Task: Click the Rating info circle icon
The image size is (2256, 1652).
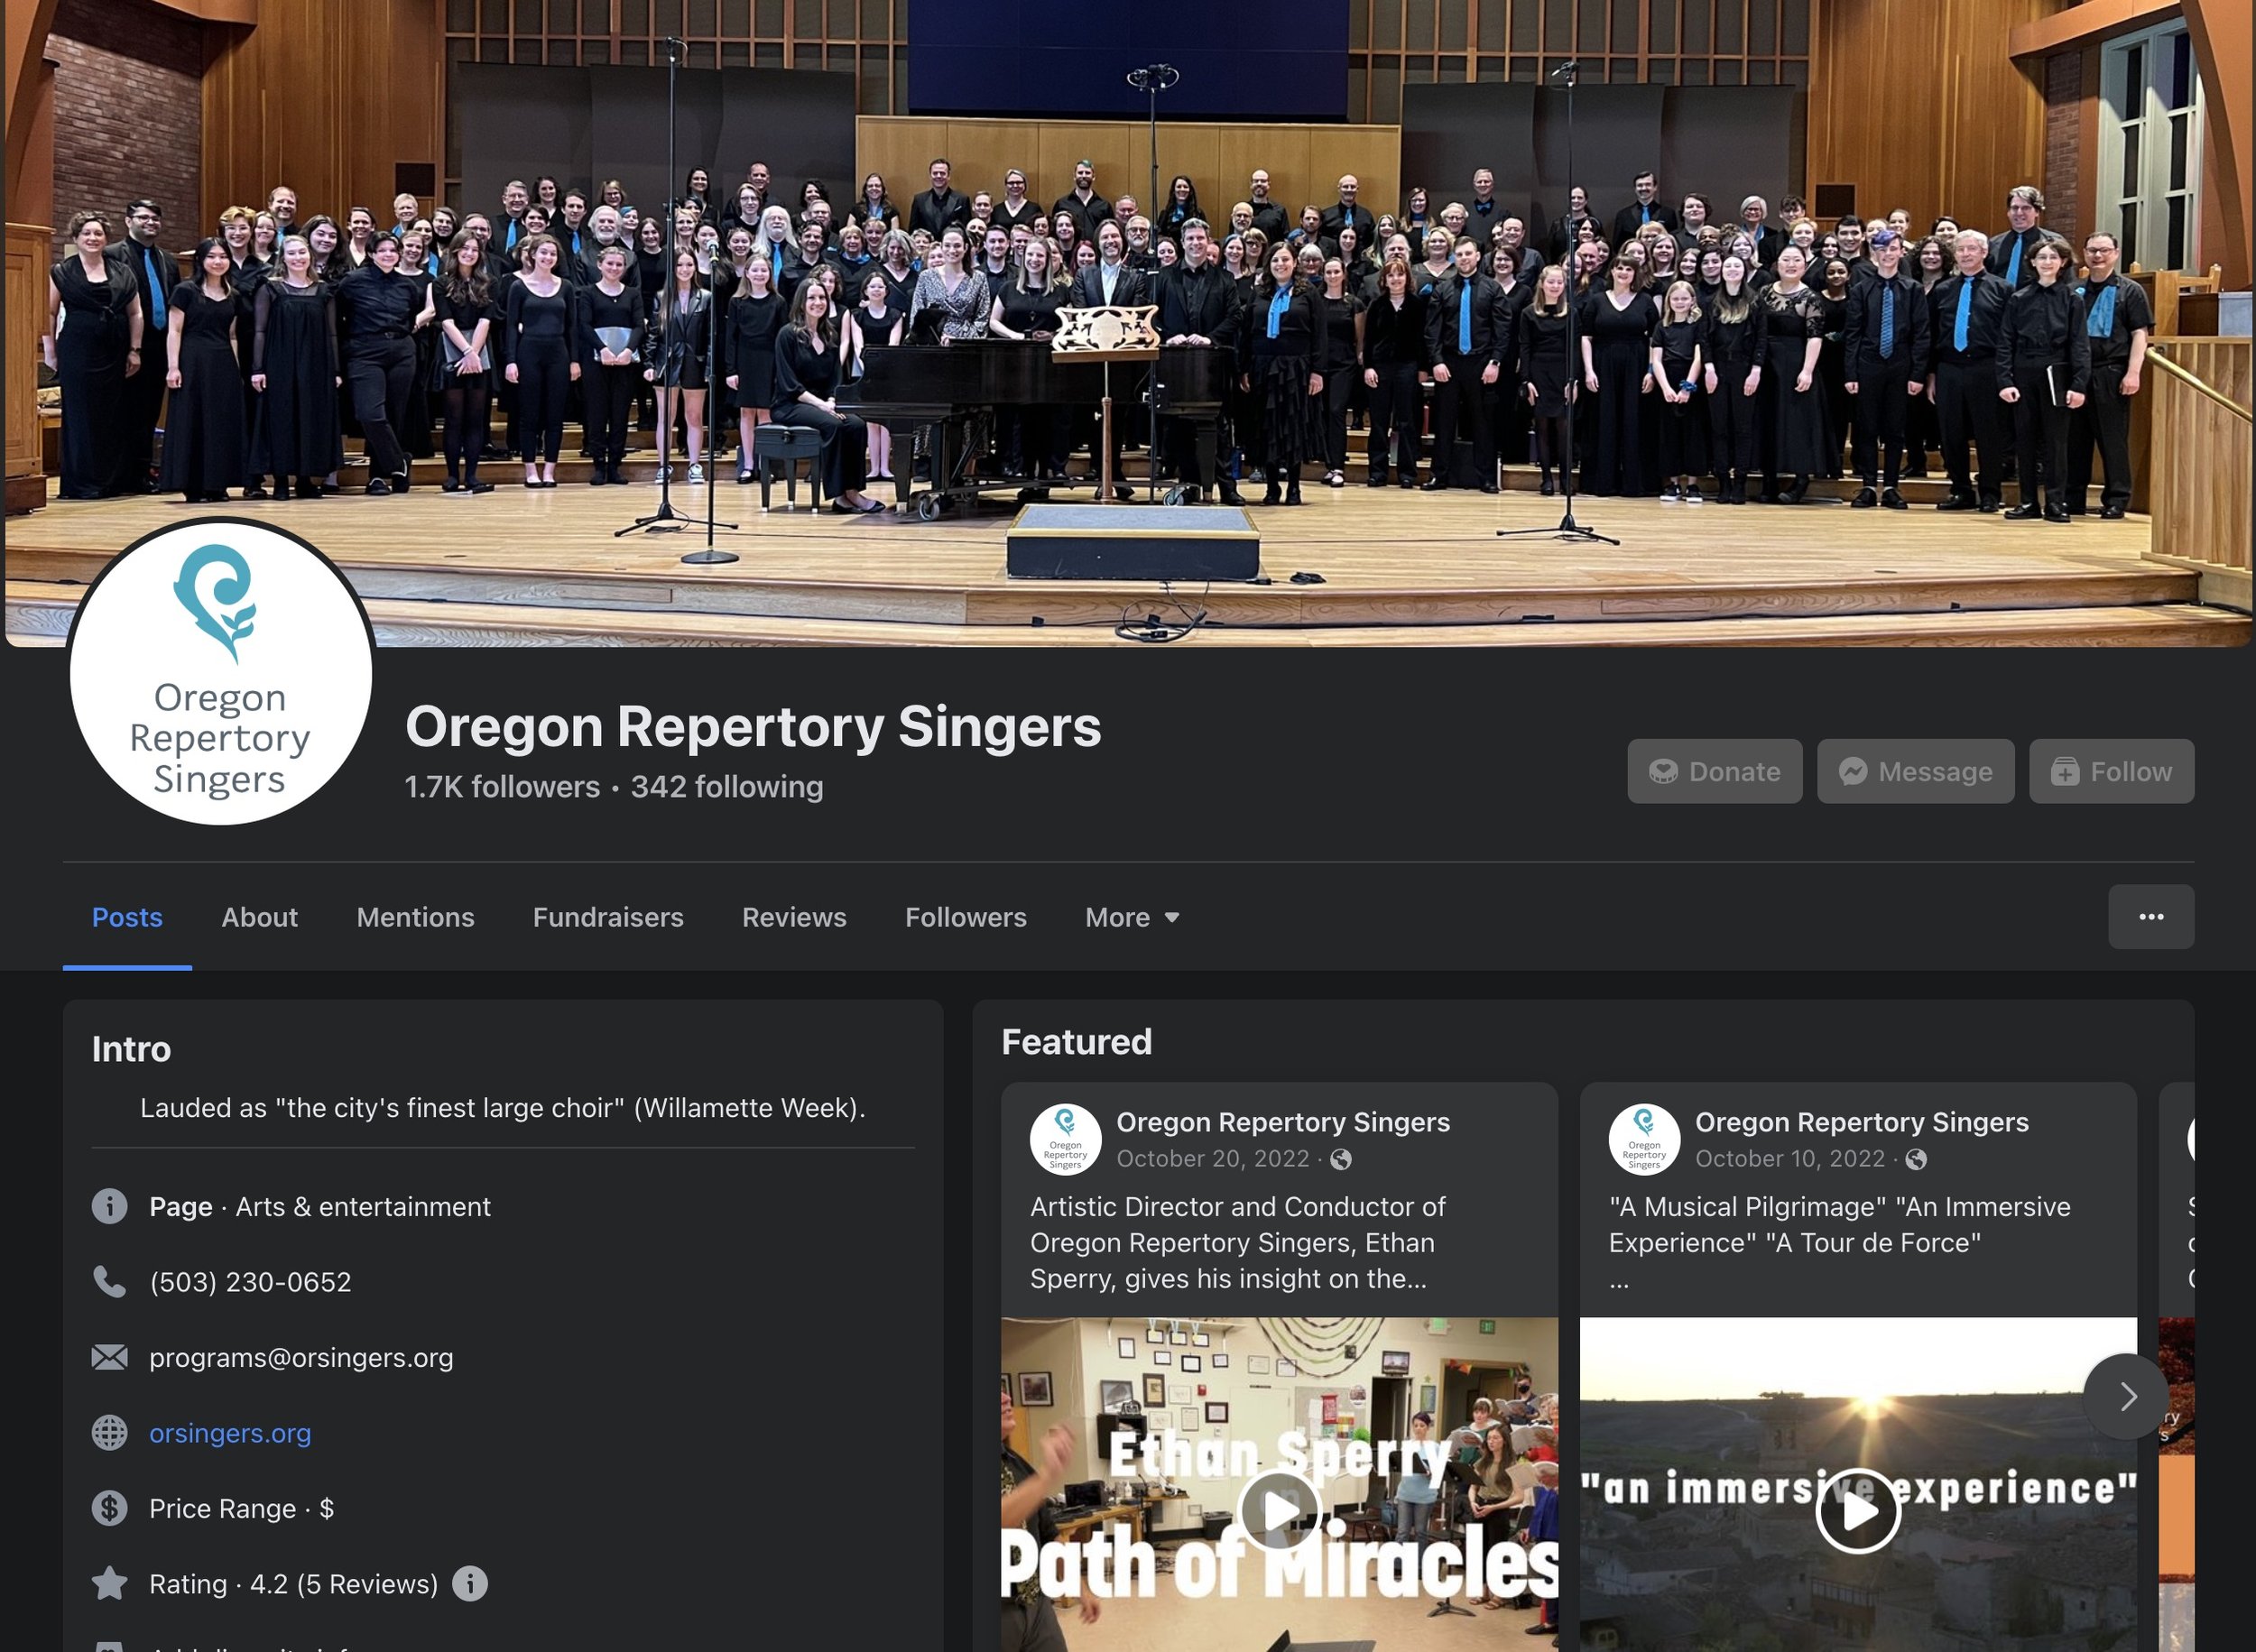Action: (469, 1583)
